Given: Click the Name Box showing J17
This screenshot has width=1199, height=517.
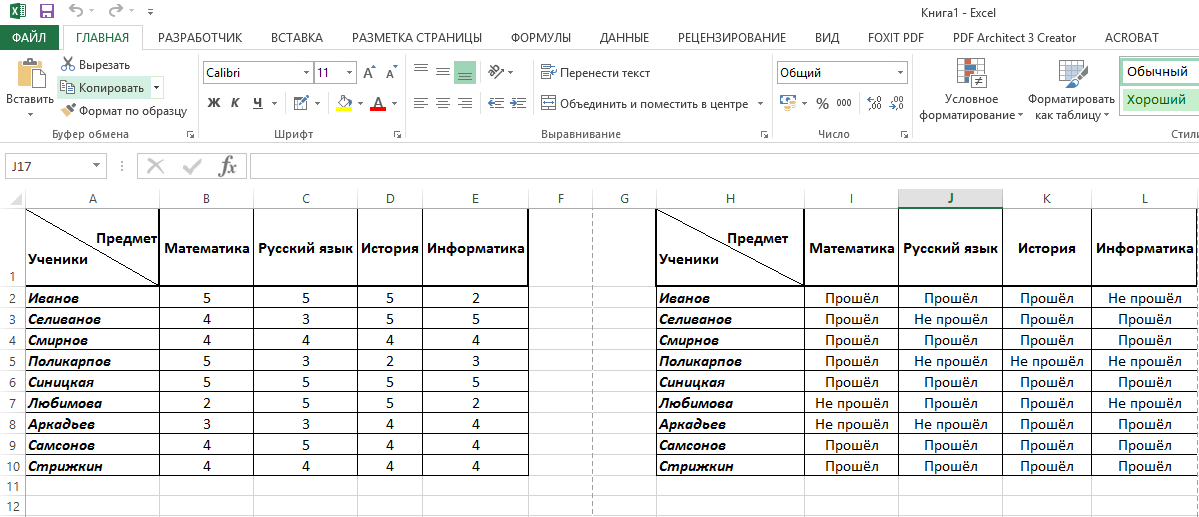Looking at the screenshot, I should click(55, 166).
